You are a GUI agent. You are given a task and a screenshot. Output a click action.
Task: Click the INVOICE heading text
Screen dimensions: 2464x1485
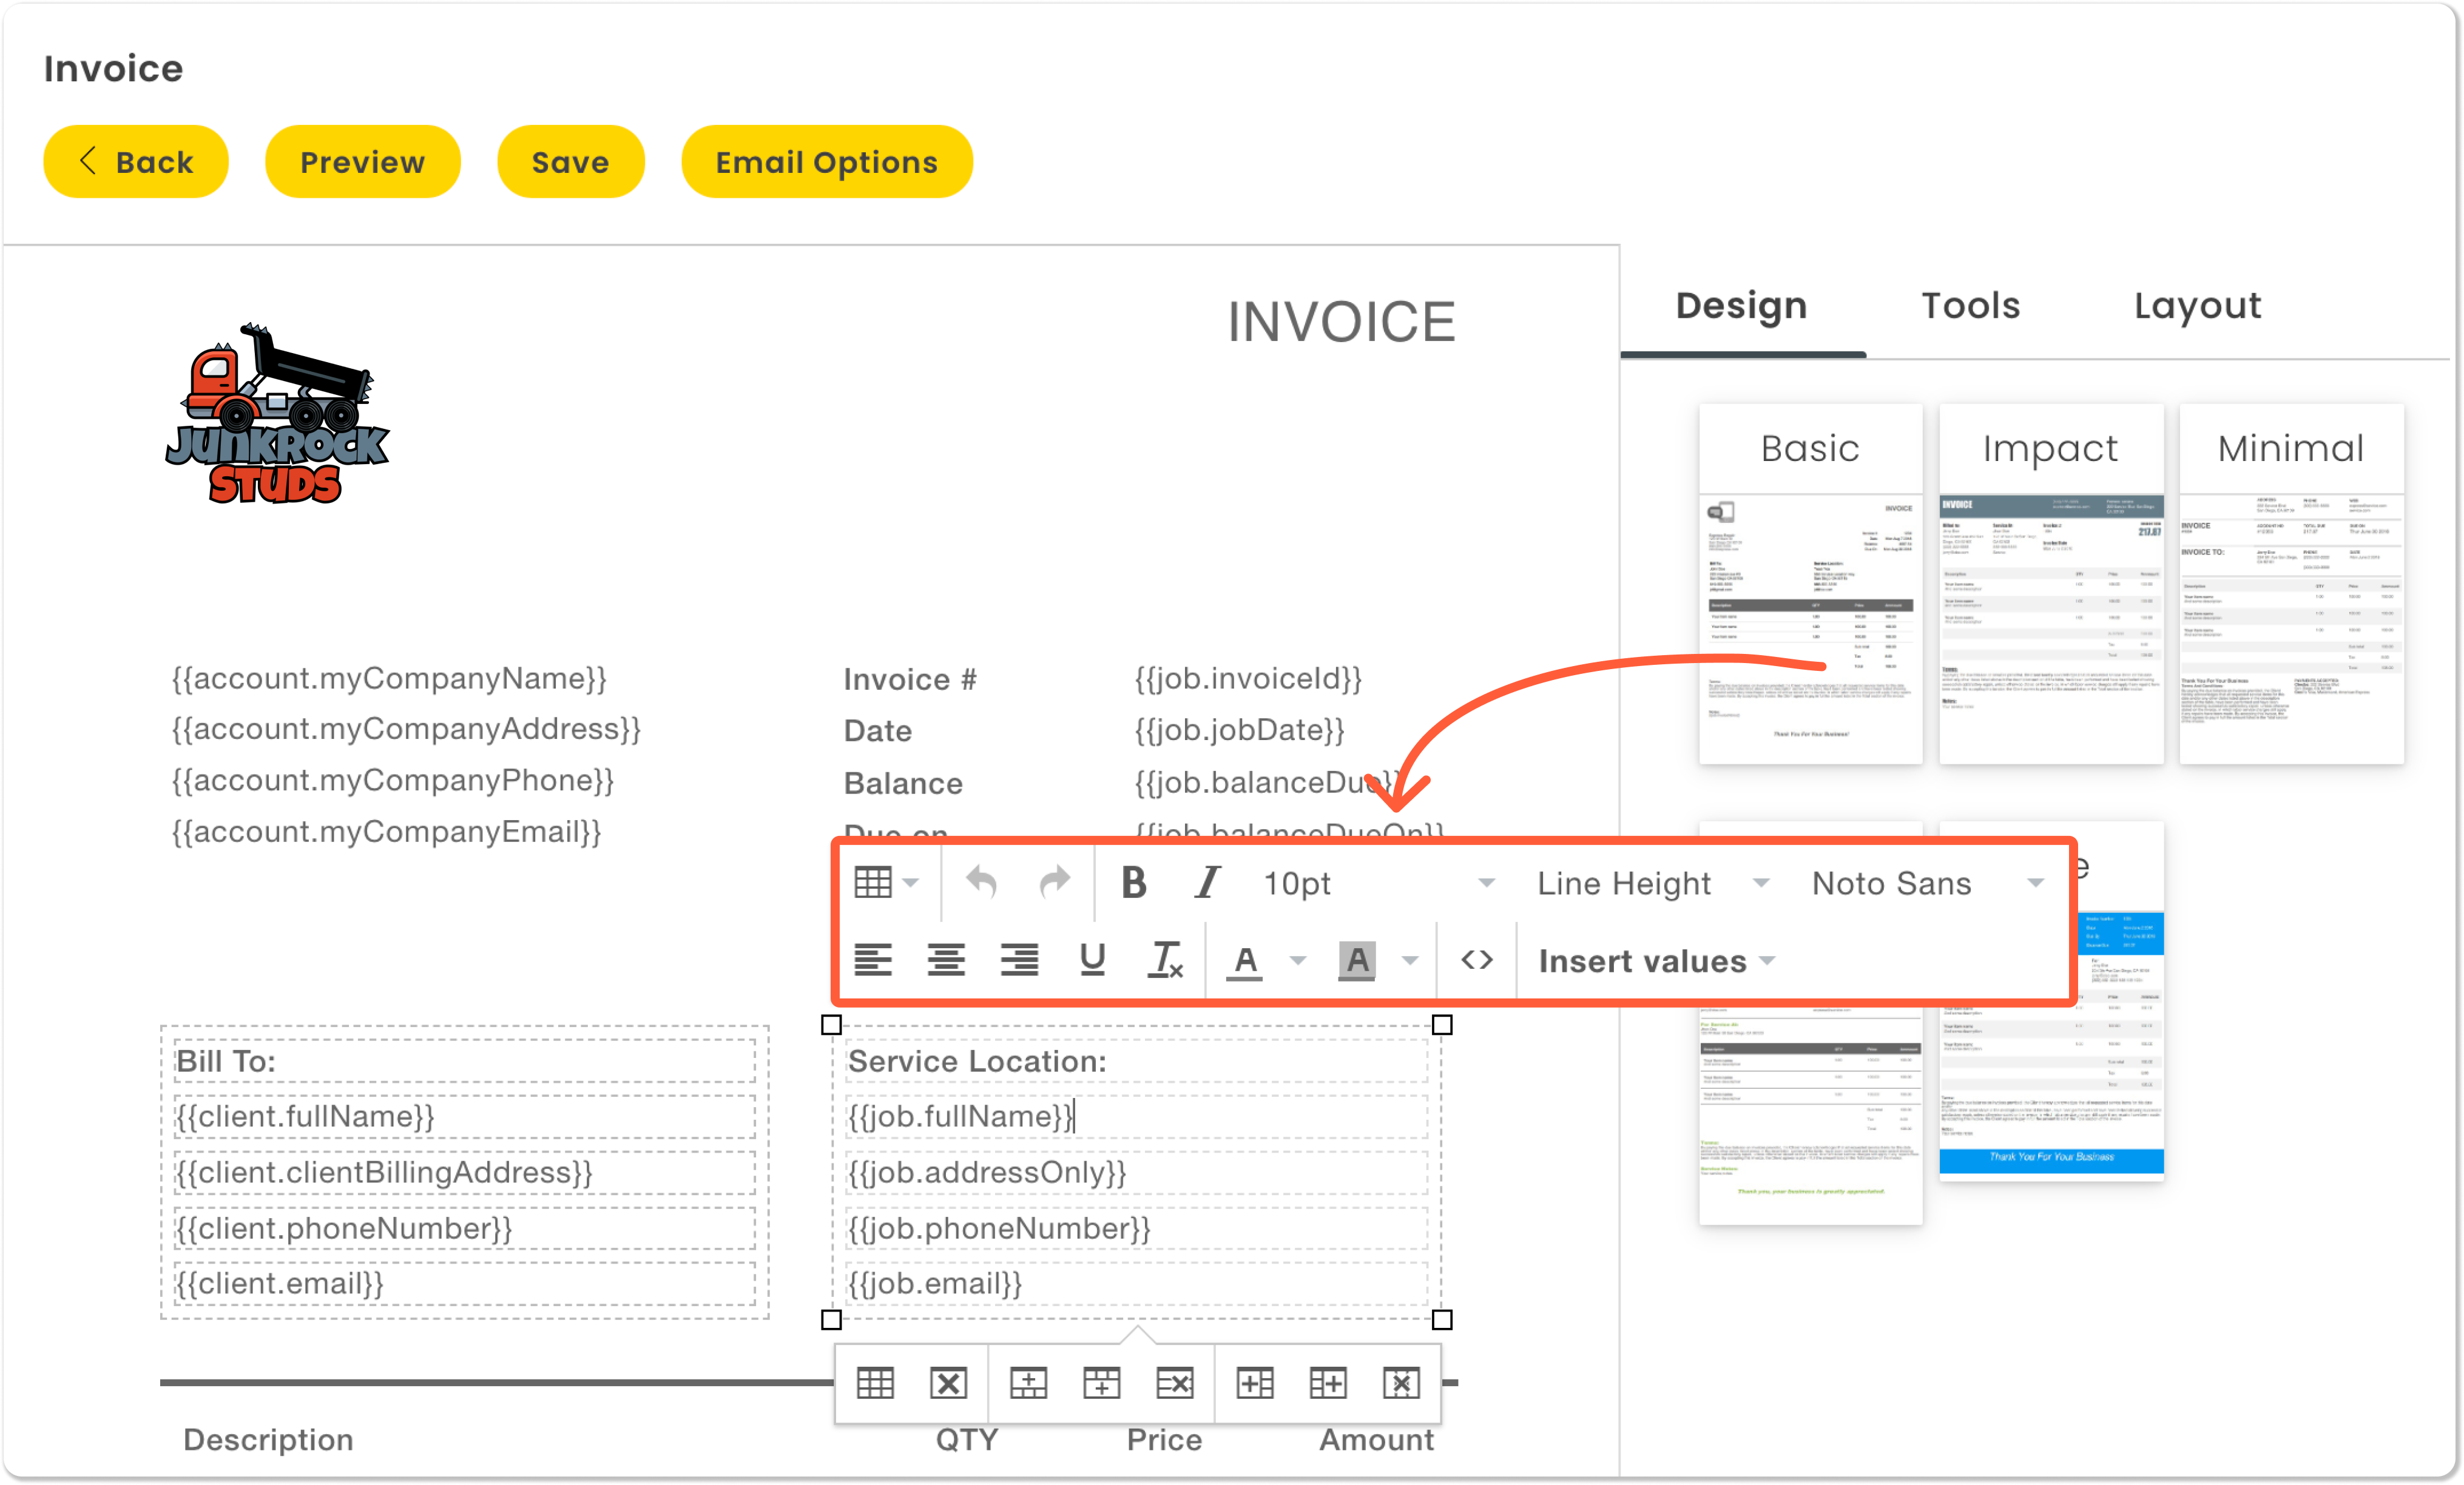pyautogui.click(x=1341, y=322)
